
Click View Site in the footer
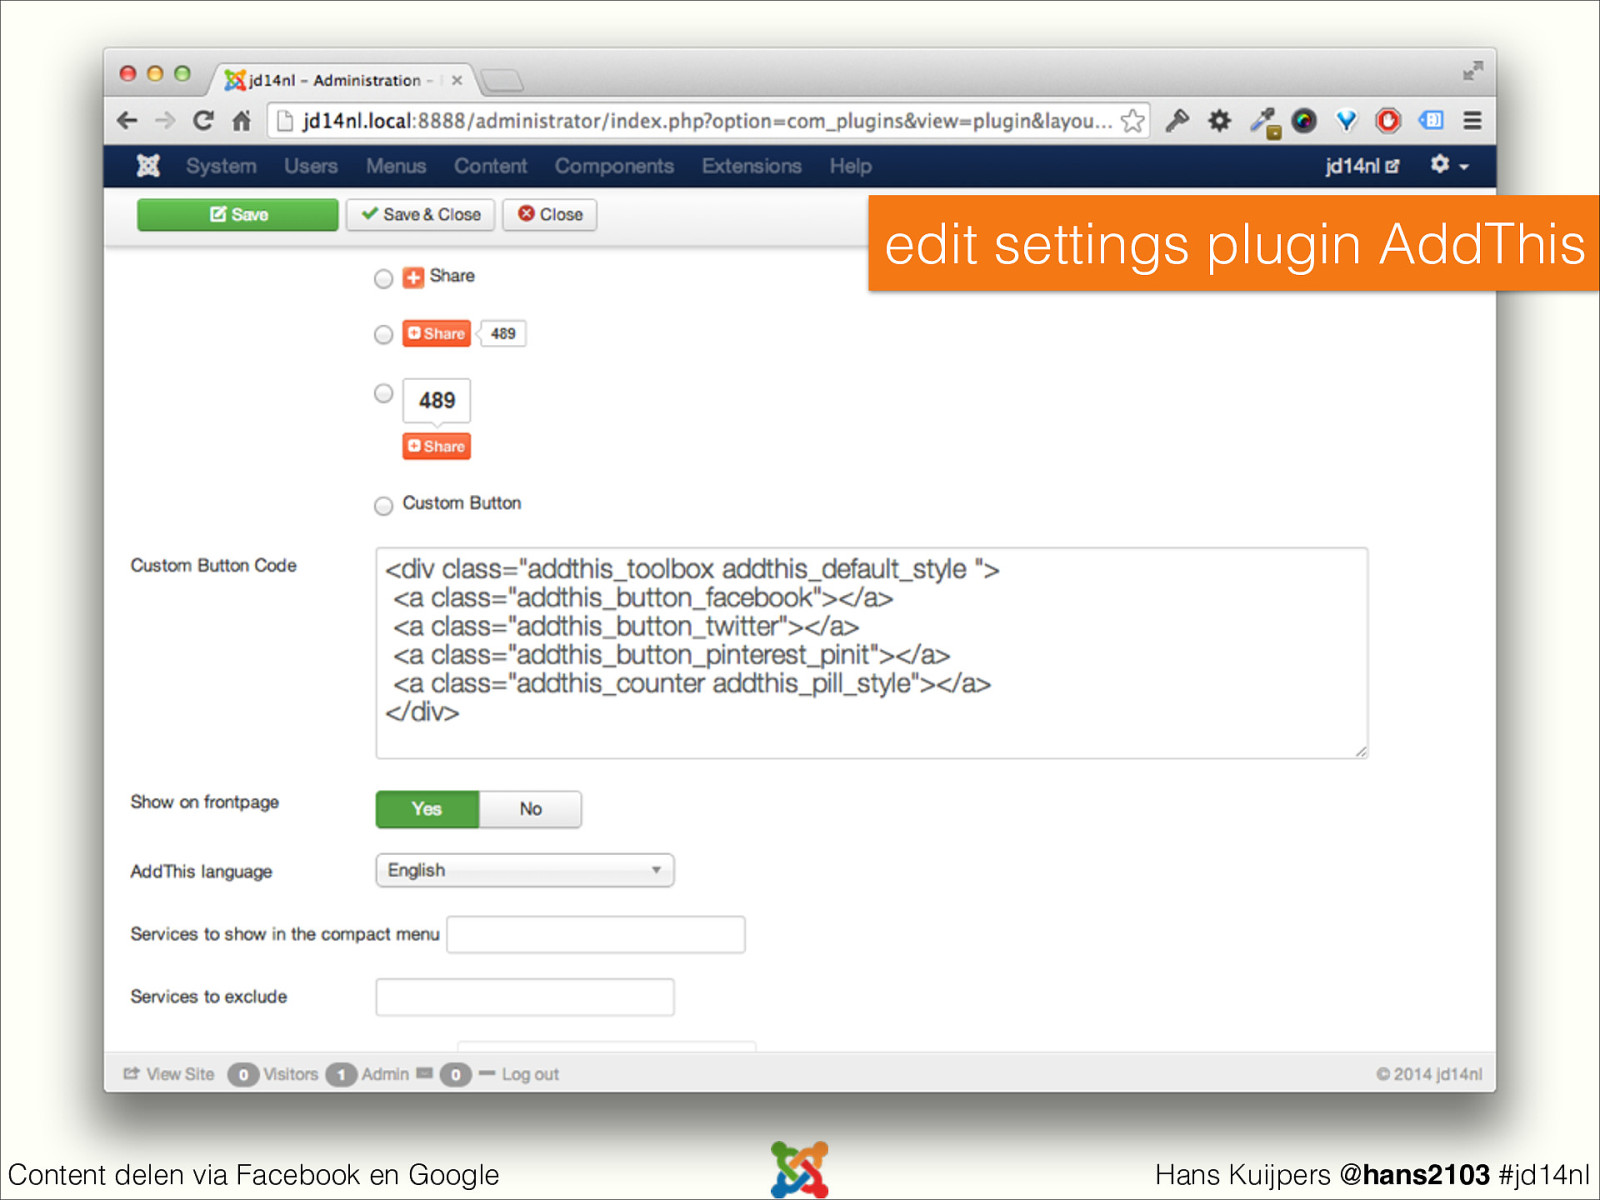coord(169,1074)
